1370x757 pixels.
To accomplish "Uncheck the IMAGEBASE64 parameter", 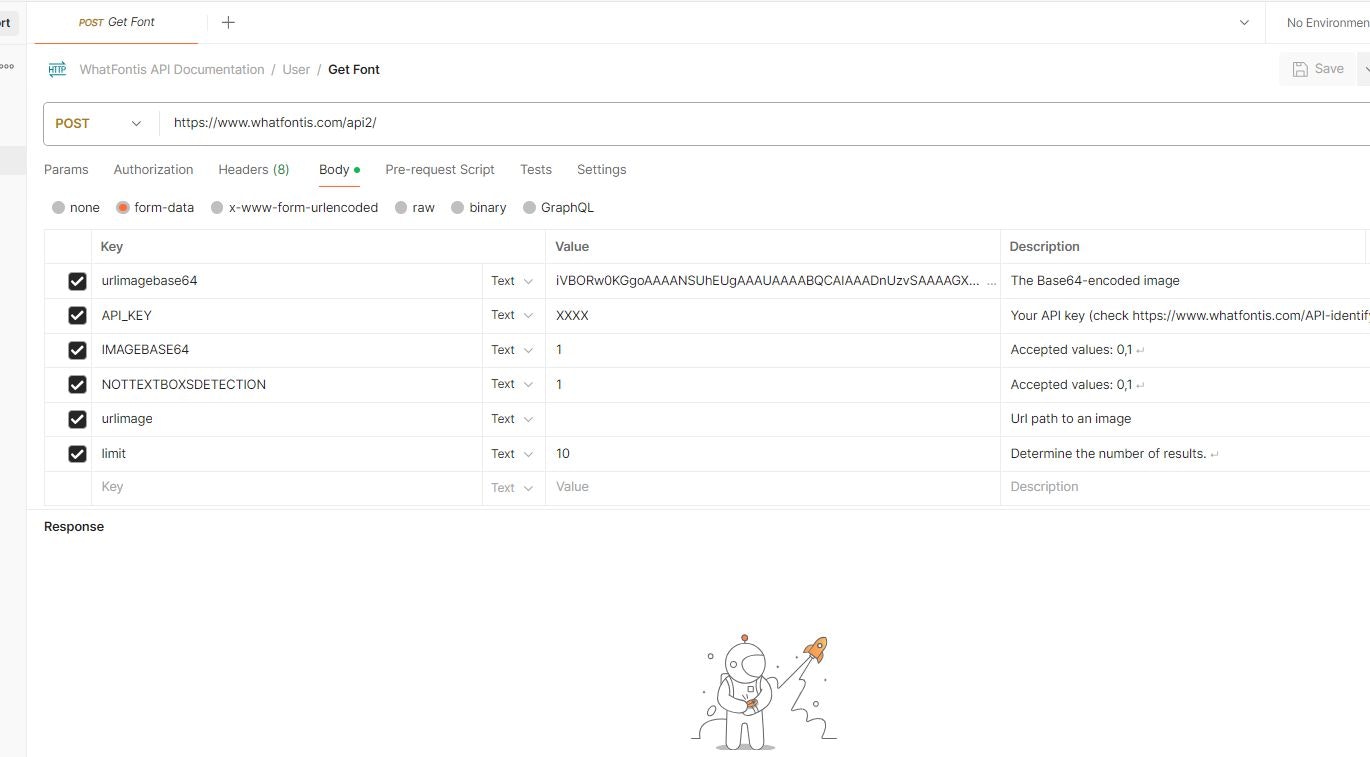I will [77, 351].
